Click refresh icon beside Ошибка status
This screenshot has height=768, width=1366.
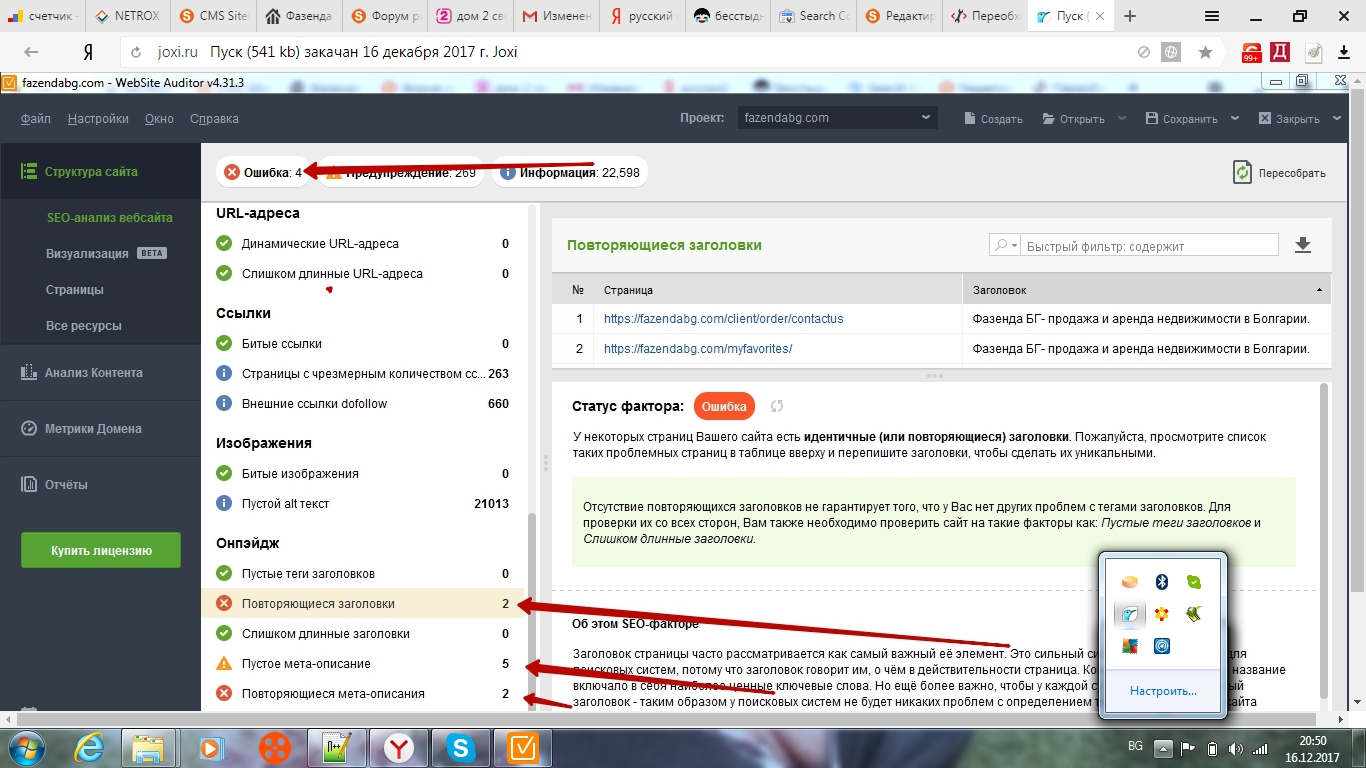pyautogui.click(x=776, y=406)
